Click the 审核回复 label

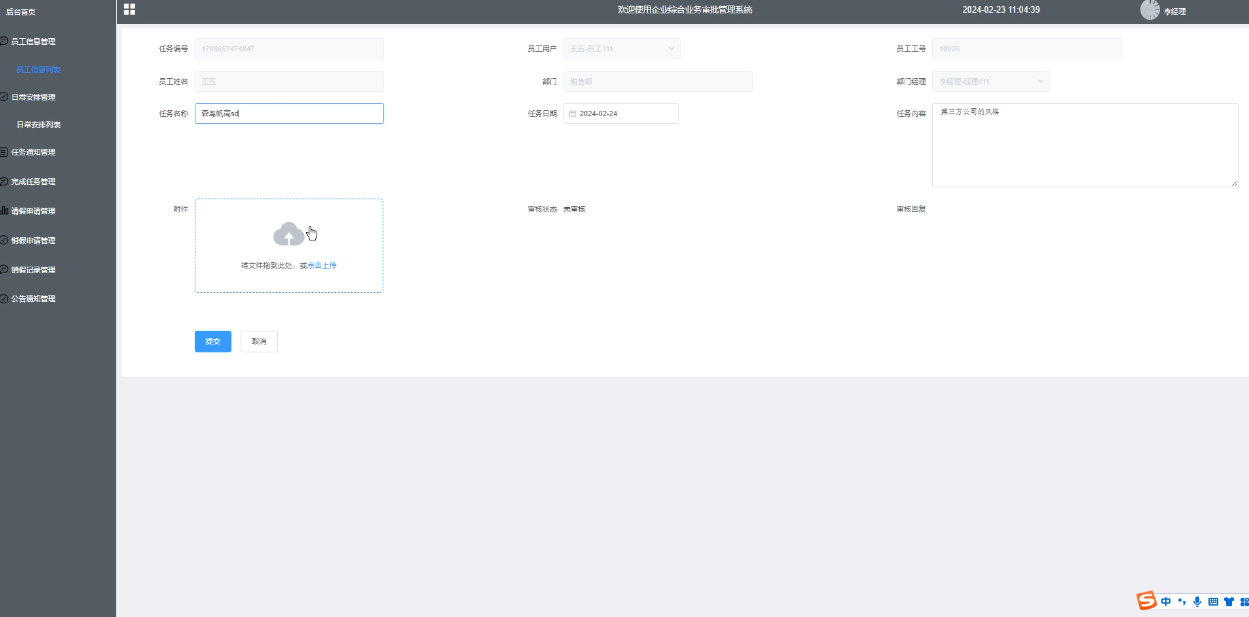(x=911, y=210)
